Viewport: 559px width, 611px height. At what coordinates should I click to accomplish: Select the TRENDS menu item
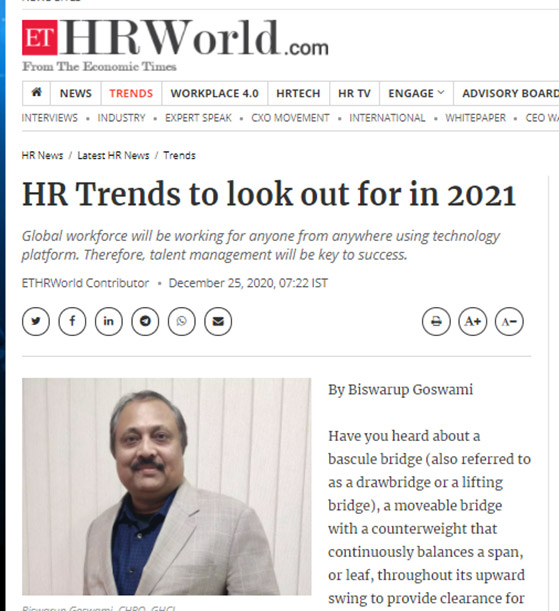(131, 94)
